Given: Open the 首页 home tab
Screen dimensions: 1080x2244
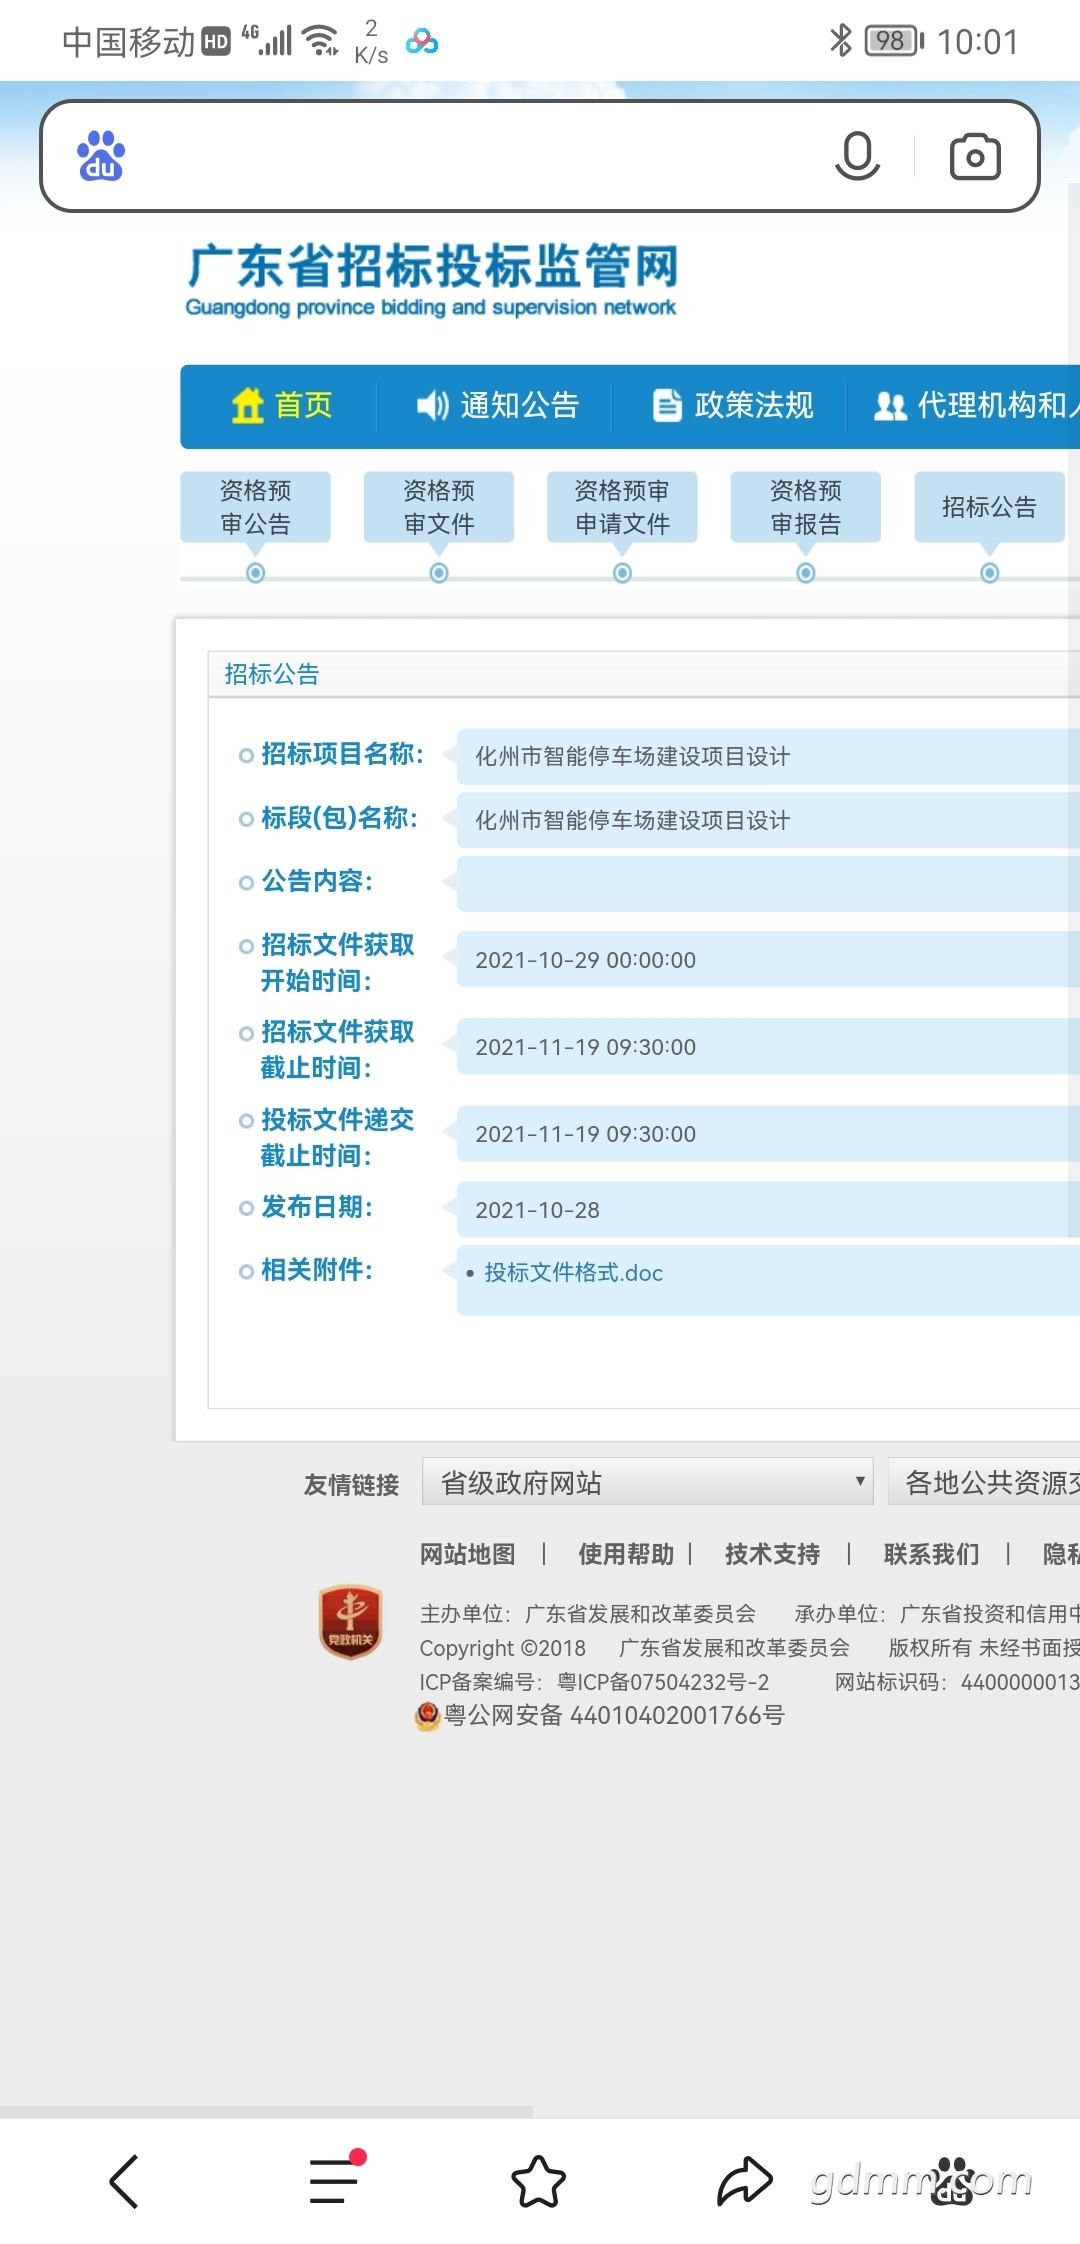Looking at the screenshot, I should (x=281, y=405).
